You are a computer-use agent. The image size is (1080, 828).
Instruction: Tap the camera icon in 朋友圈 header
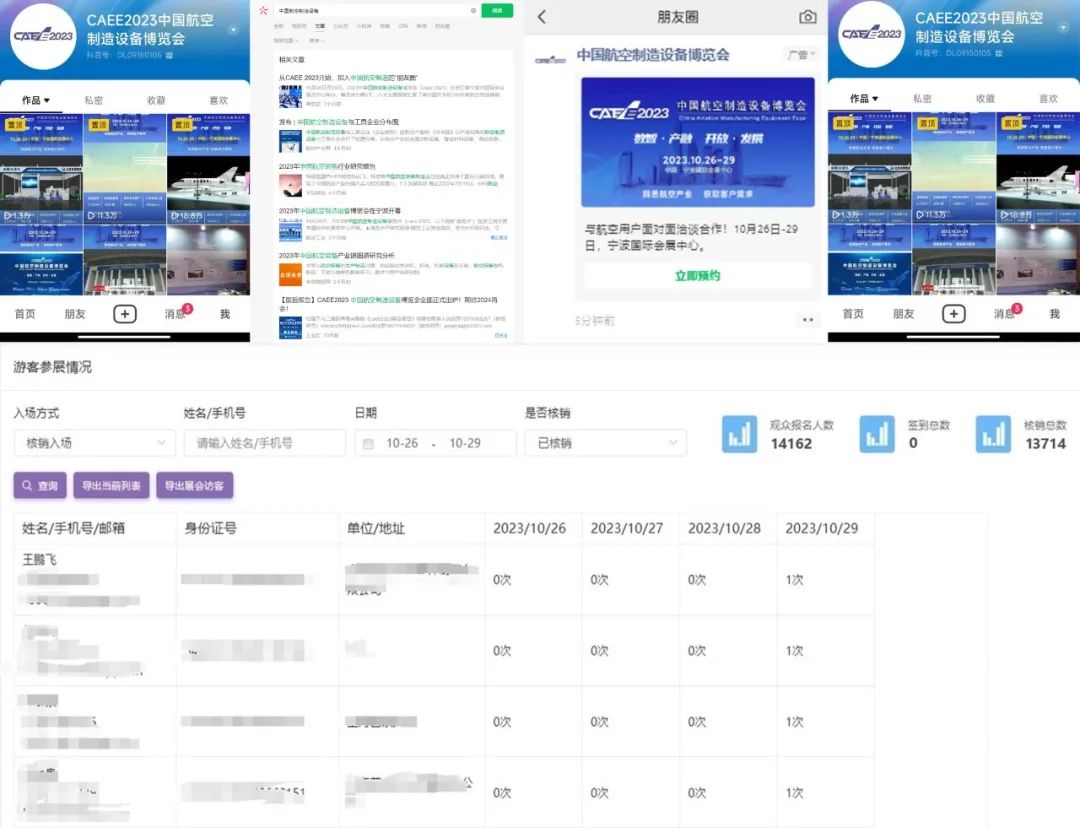coord(807,17)
